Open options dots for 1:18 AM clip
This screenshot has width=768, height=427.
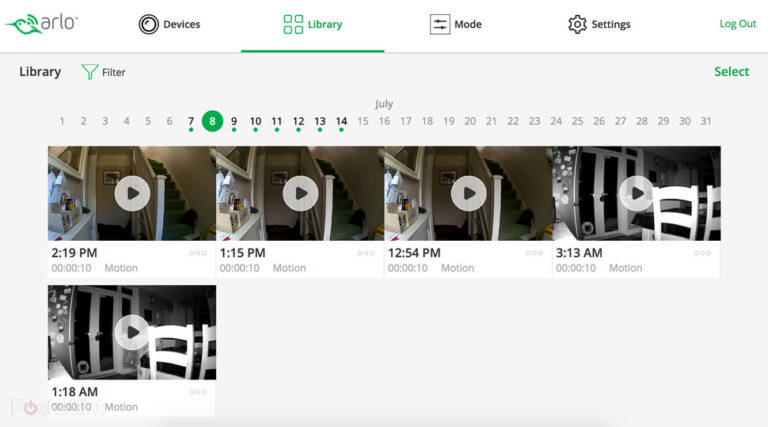(198, 392)
